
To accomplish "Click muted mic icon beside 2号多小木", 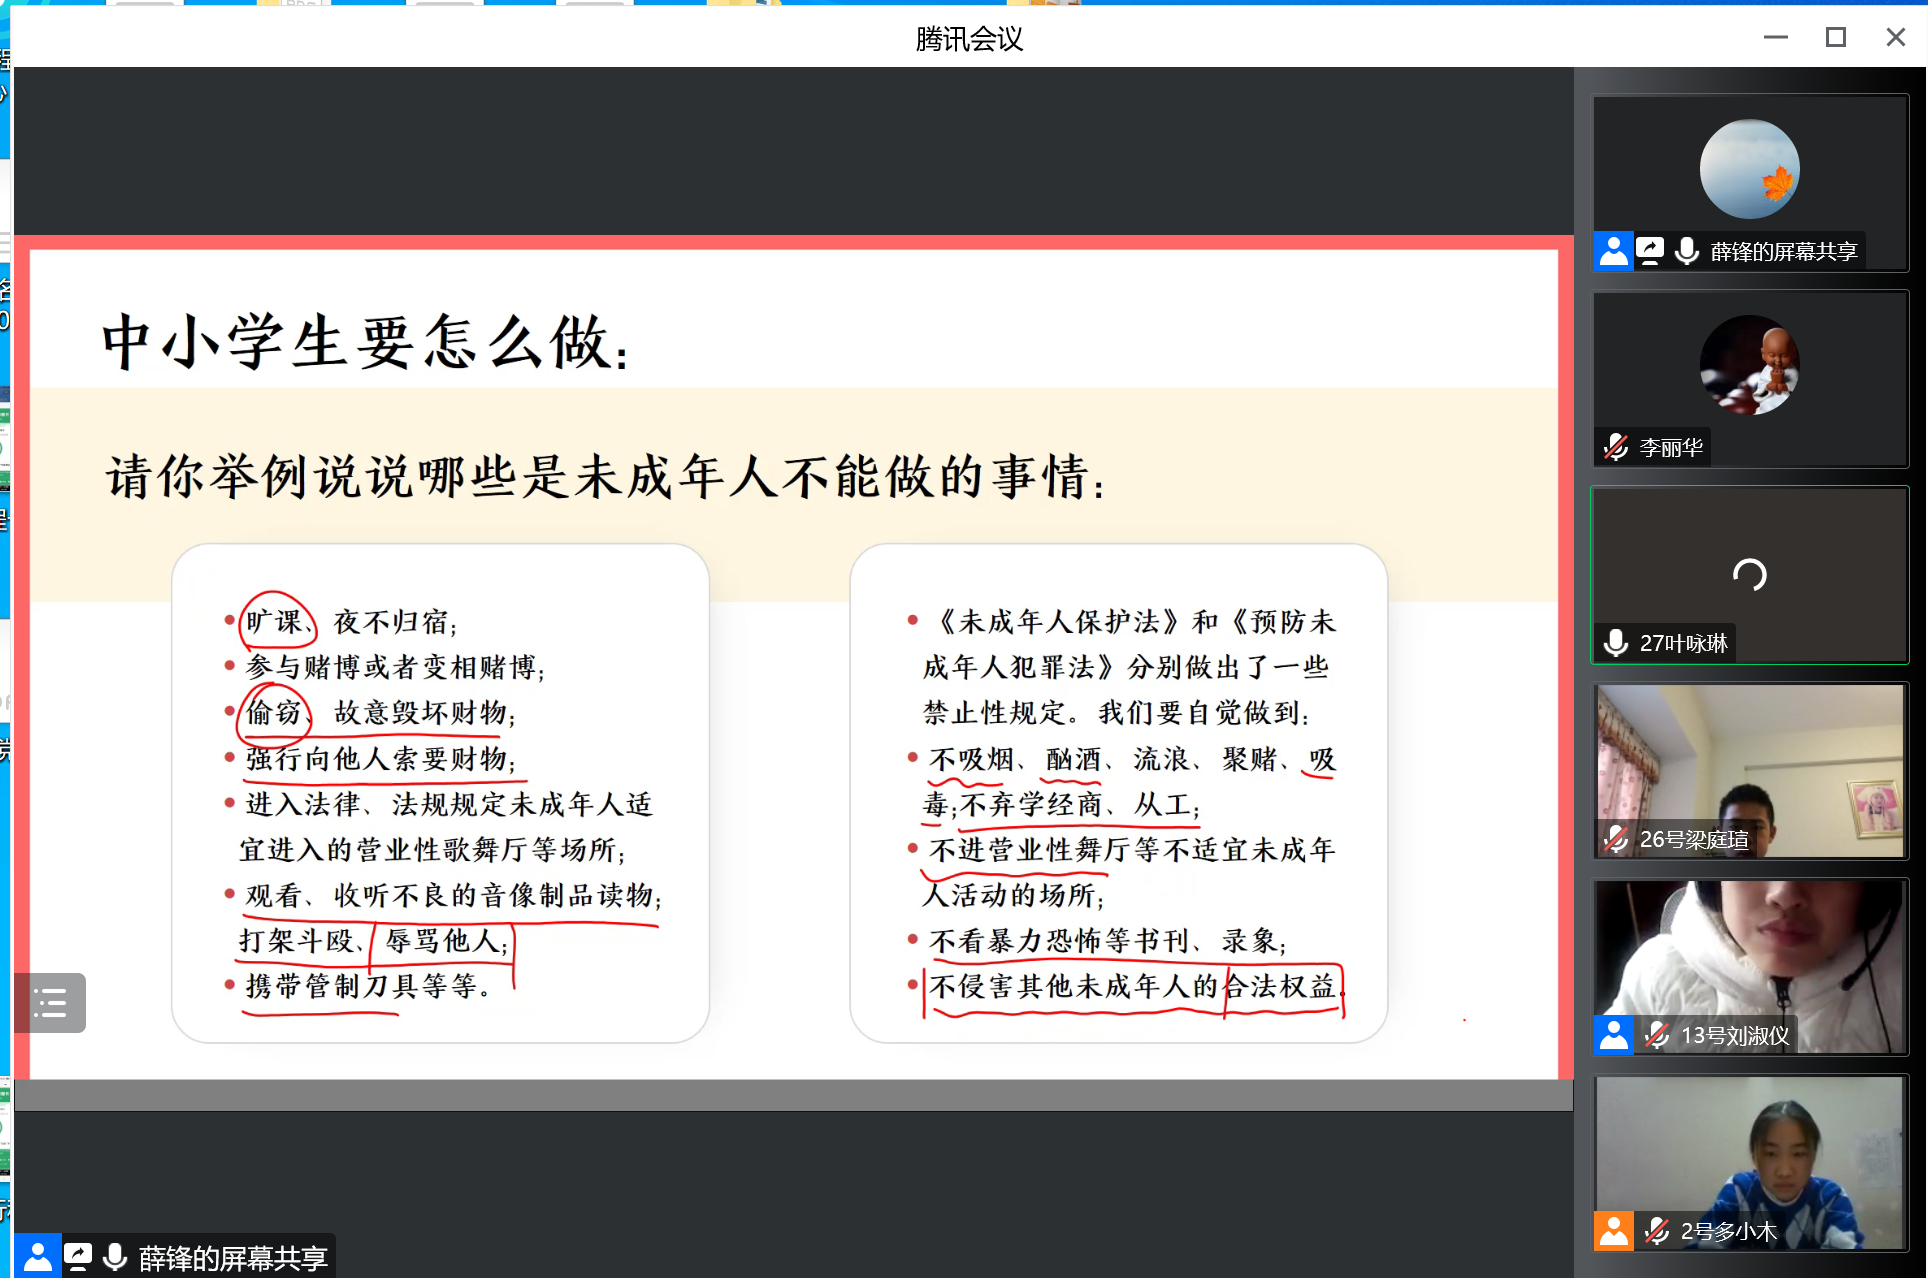I will pyautogui.click(x=1657, y=1231).
